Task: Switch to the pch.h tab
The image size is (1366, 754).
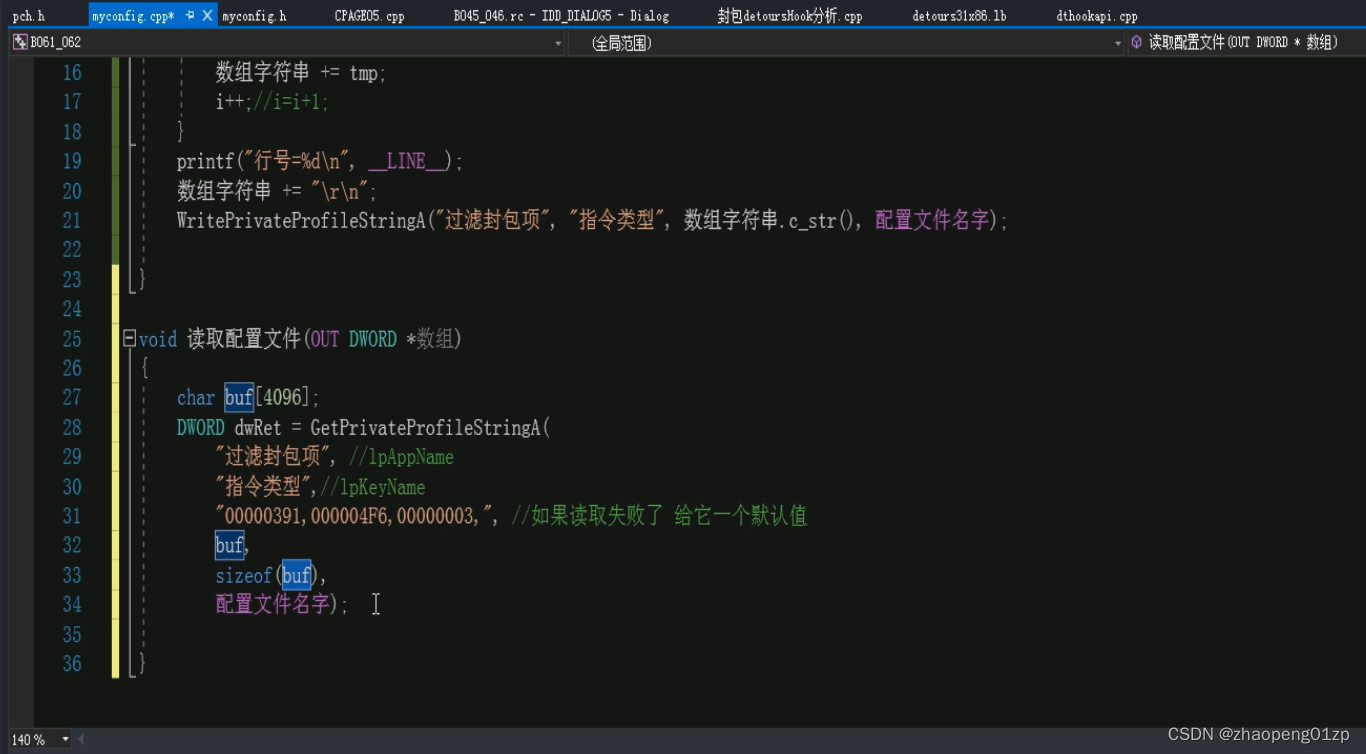Action: [x=28, y=16]
